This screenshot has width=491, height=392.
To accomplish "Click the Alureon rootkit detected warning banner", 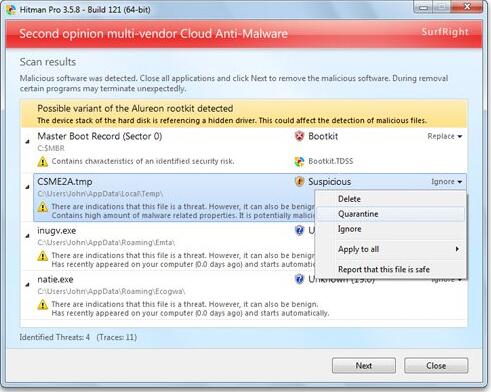I will 244,114.
